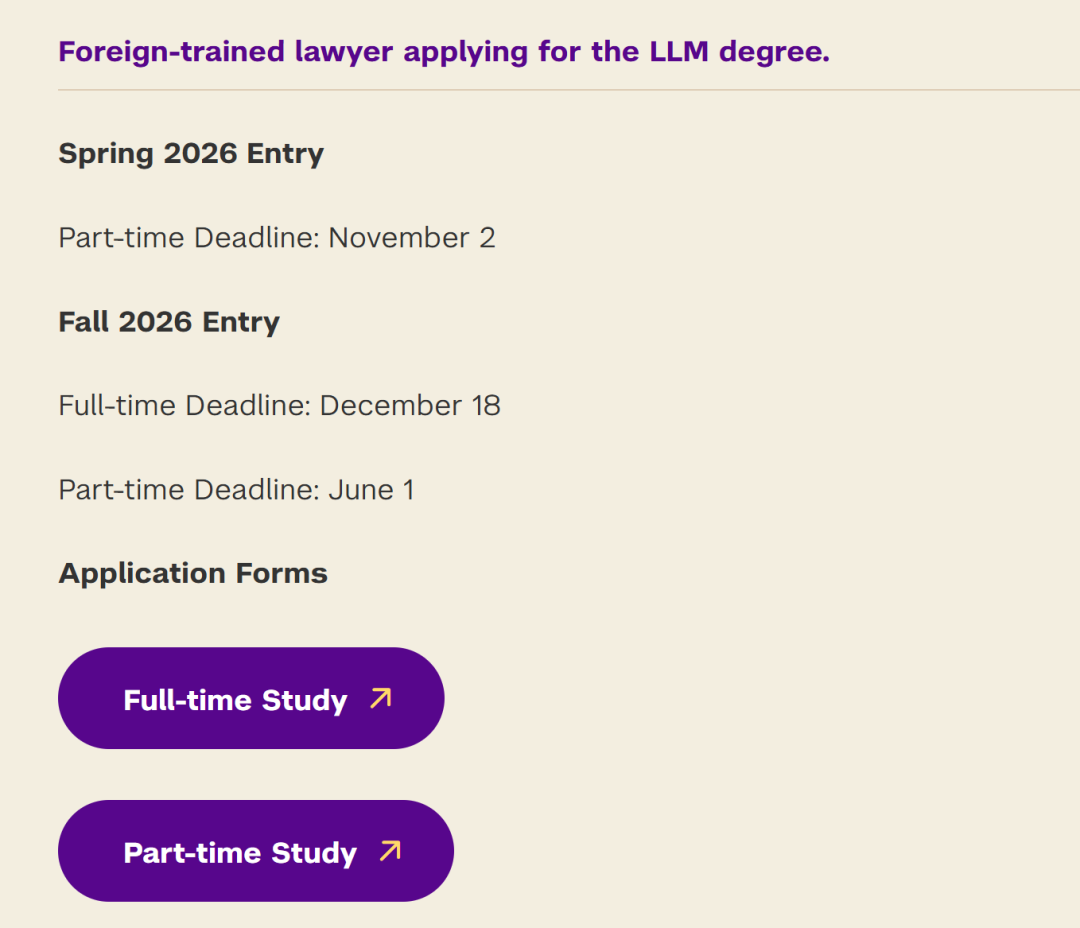This screenshot has height=928, width=1080.
Task: Click the word Forms in Application Forms
Action: pyautogui.click(x=282, y=573)
